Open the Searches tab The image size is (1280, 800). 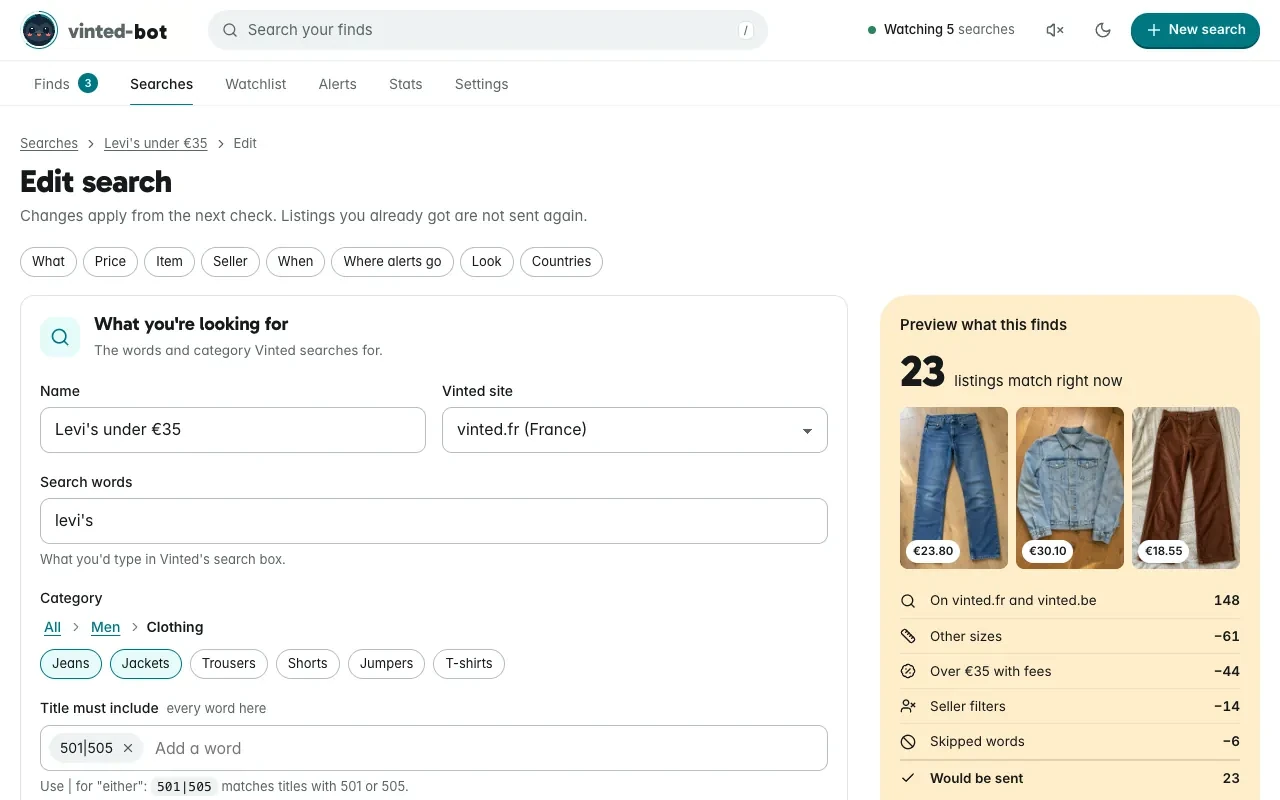(161, 84)
